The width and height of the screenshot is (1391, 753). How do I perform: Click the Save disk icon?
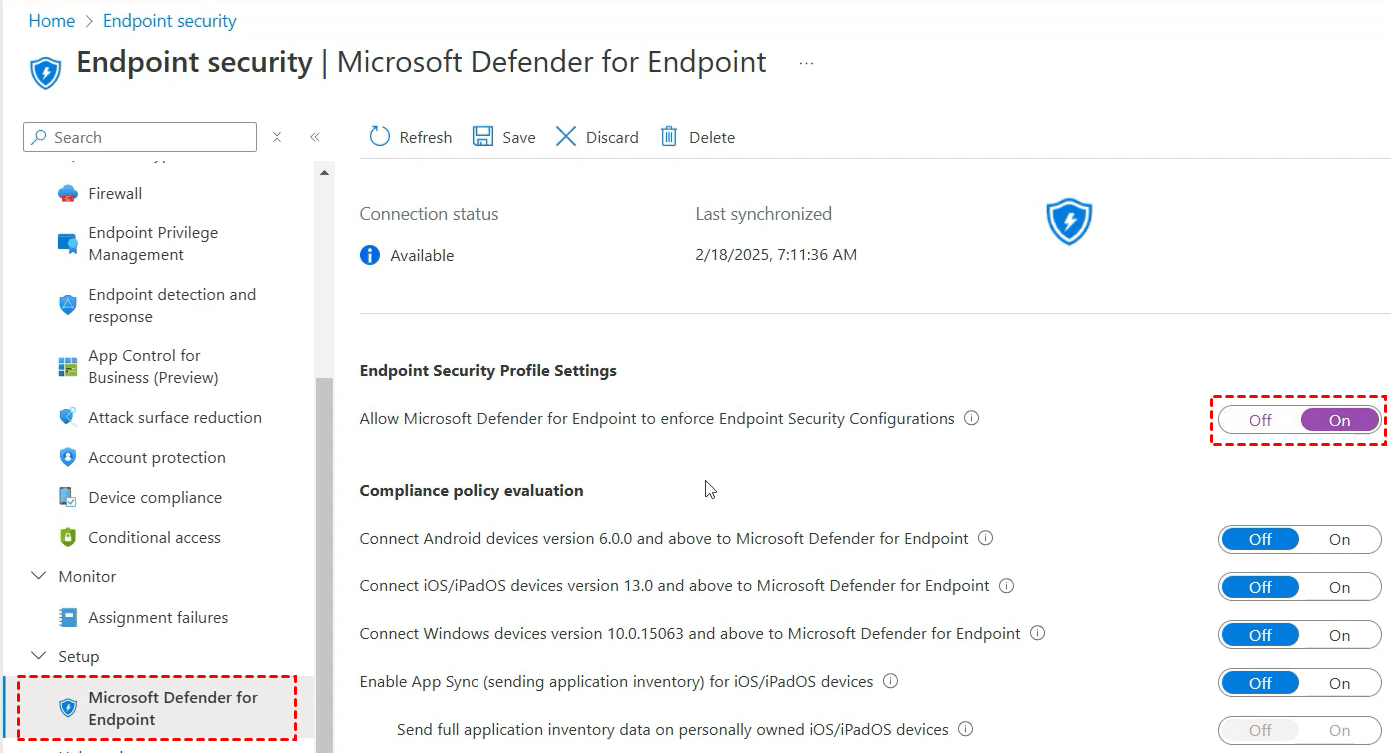[x=483, y=137]
